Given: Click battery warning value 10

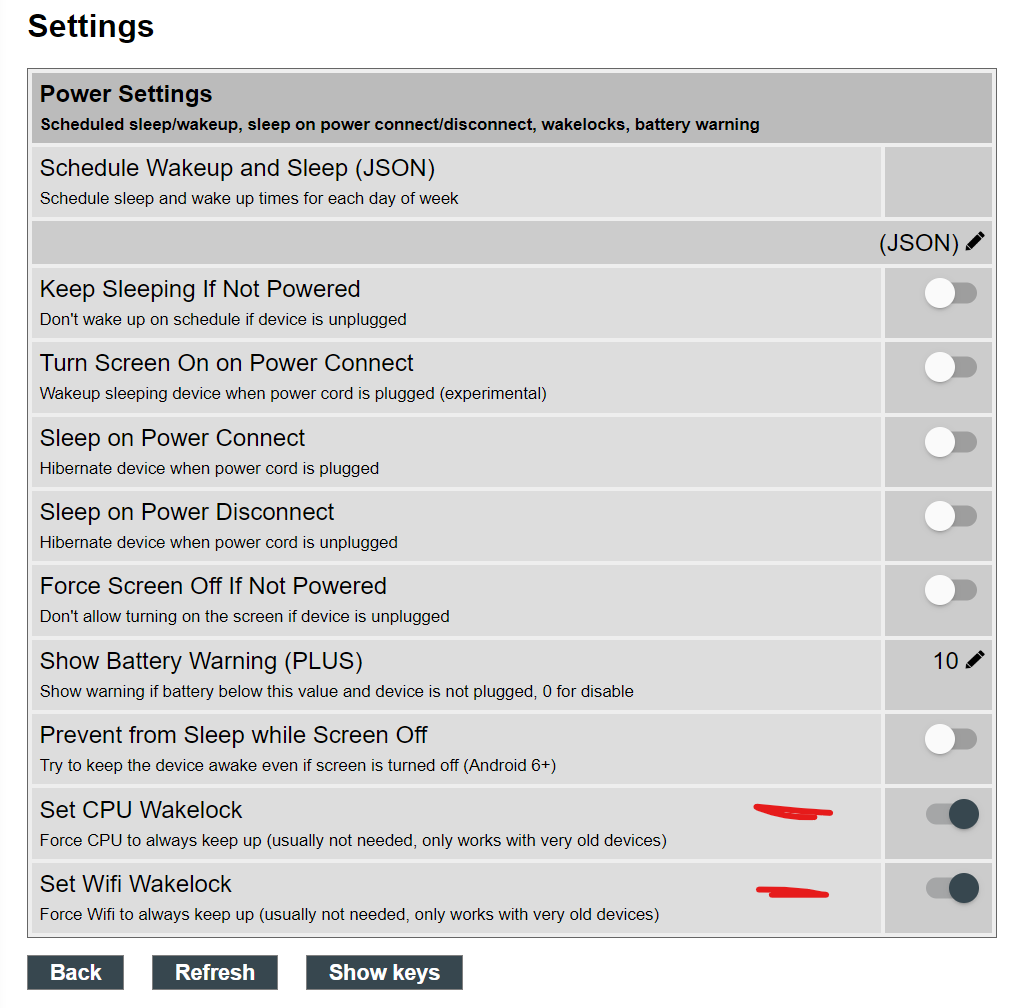Looking at the screenshot, I should click(945, 661).
